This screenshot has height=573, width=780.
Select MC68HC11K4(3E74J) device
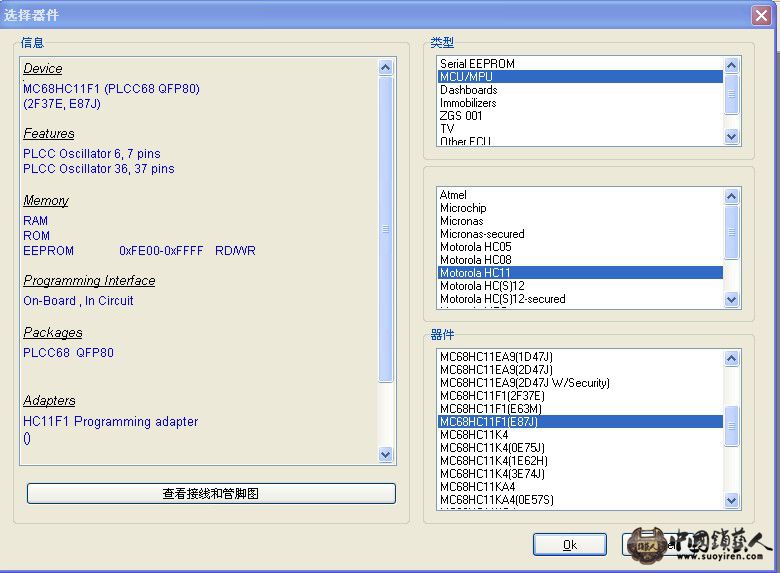coord(580,473)
